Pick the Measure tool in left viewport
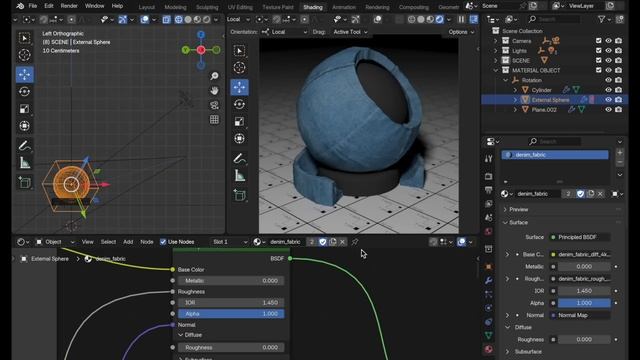The height and width of the screenshot is (360, 640). [24, 163]
